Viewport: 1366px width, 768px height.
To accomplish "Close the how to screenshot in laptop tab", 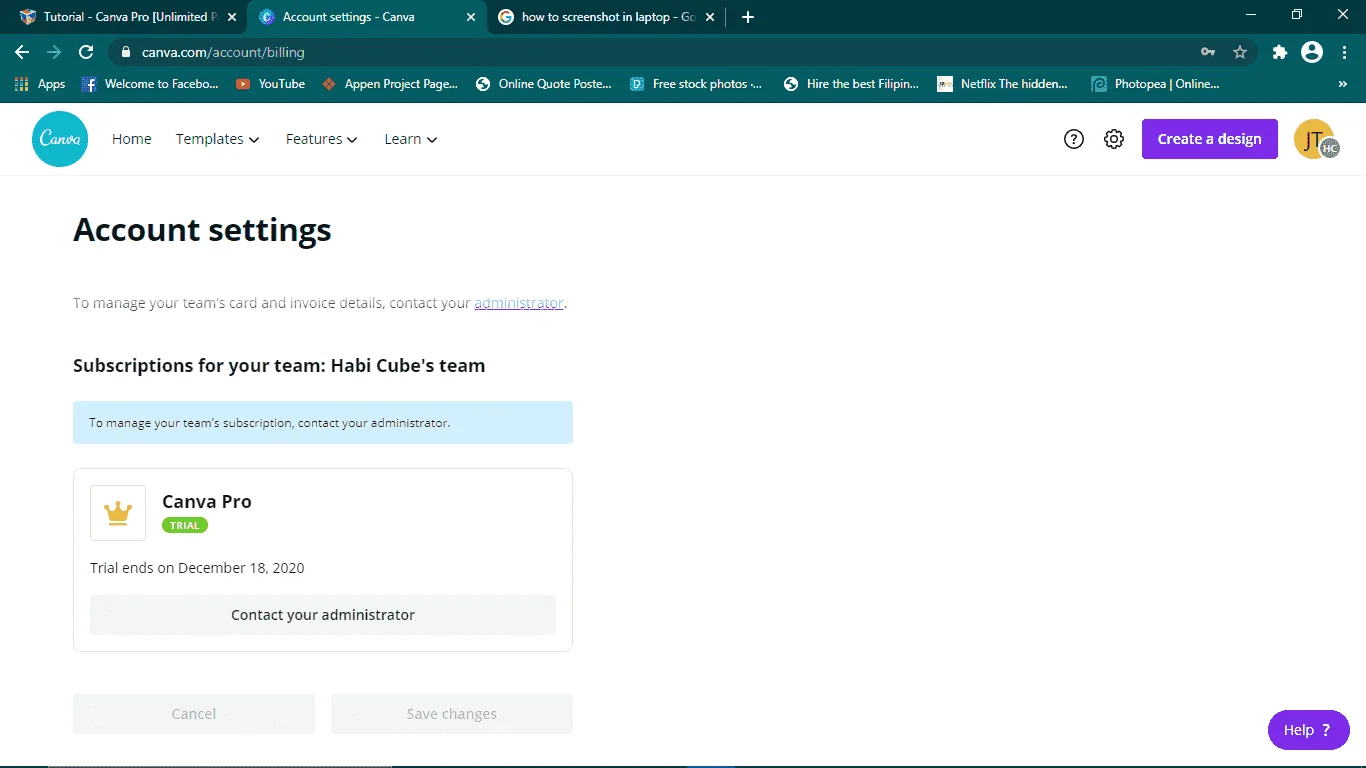I will [710, 17].
